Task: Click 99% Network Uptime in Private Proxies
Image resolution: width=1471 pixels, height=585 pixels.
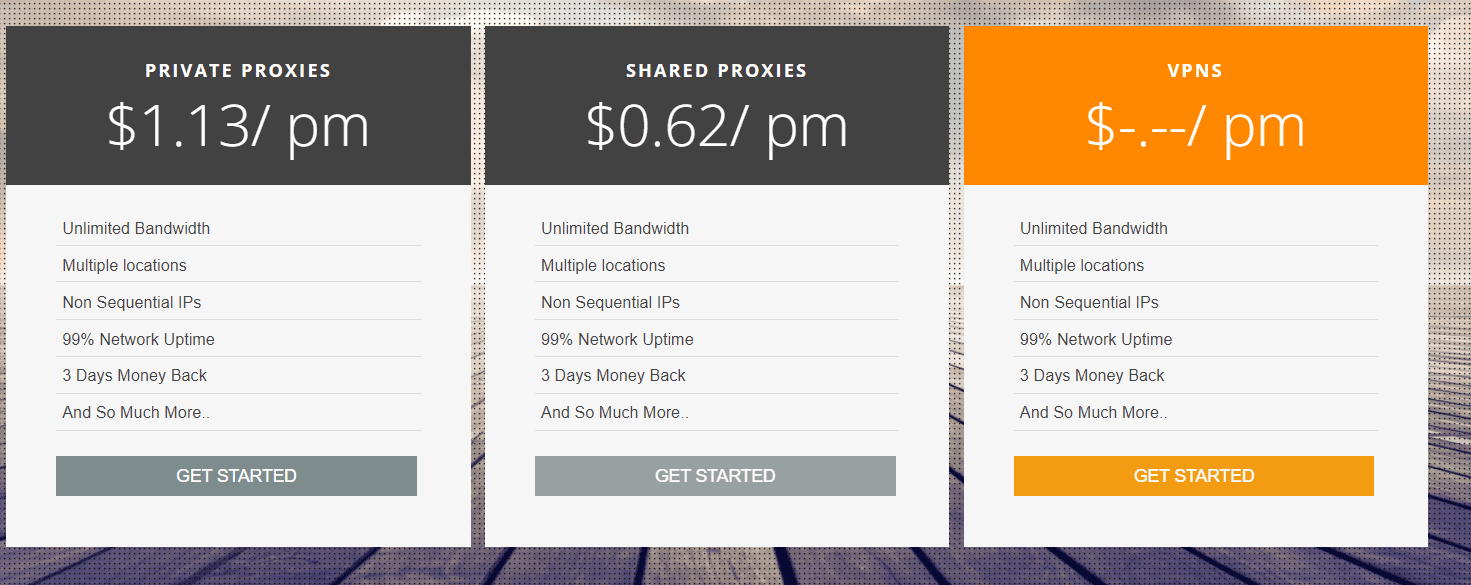Action: click(138, 339)
